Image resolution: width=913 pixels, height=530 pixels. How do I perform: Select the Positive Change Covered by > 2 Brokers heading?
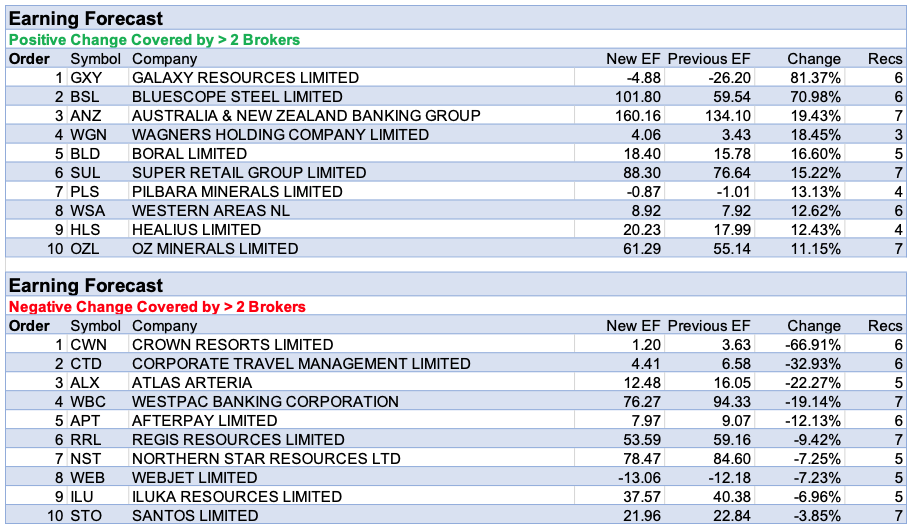click(154, 40)
